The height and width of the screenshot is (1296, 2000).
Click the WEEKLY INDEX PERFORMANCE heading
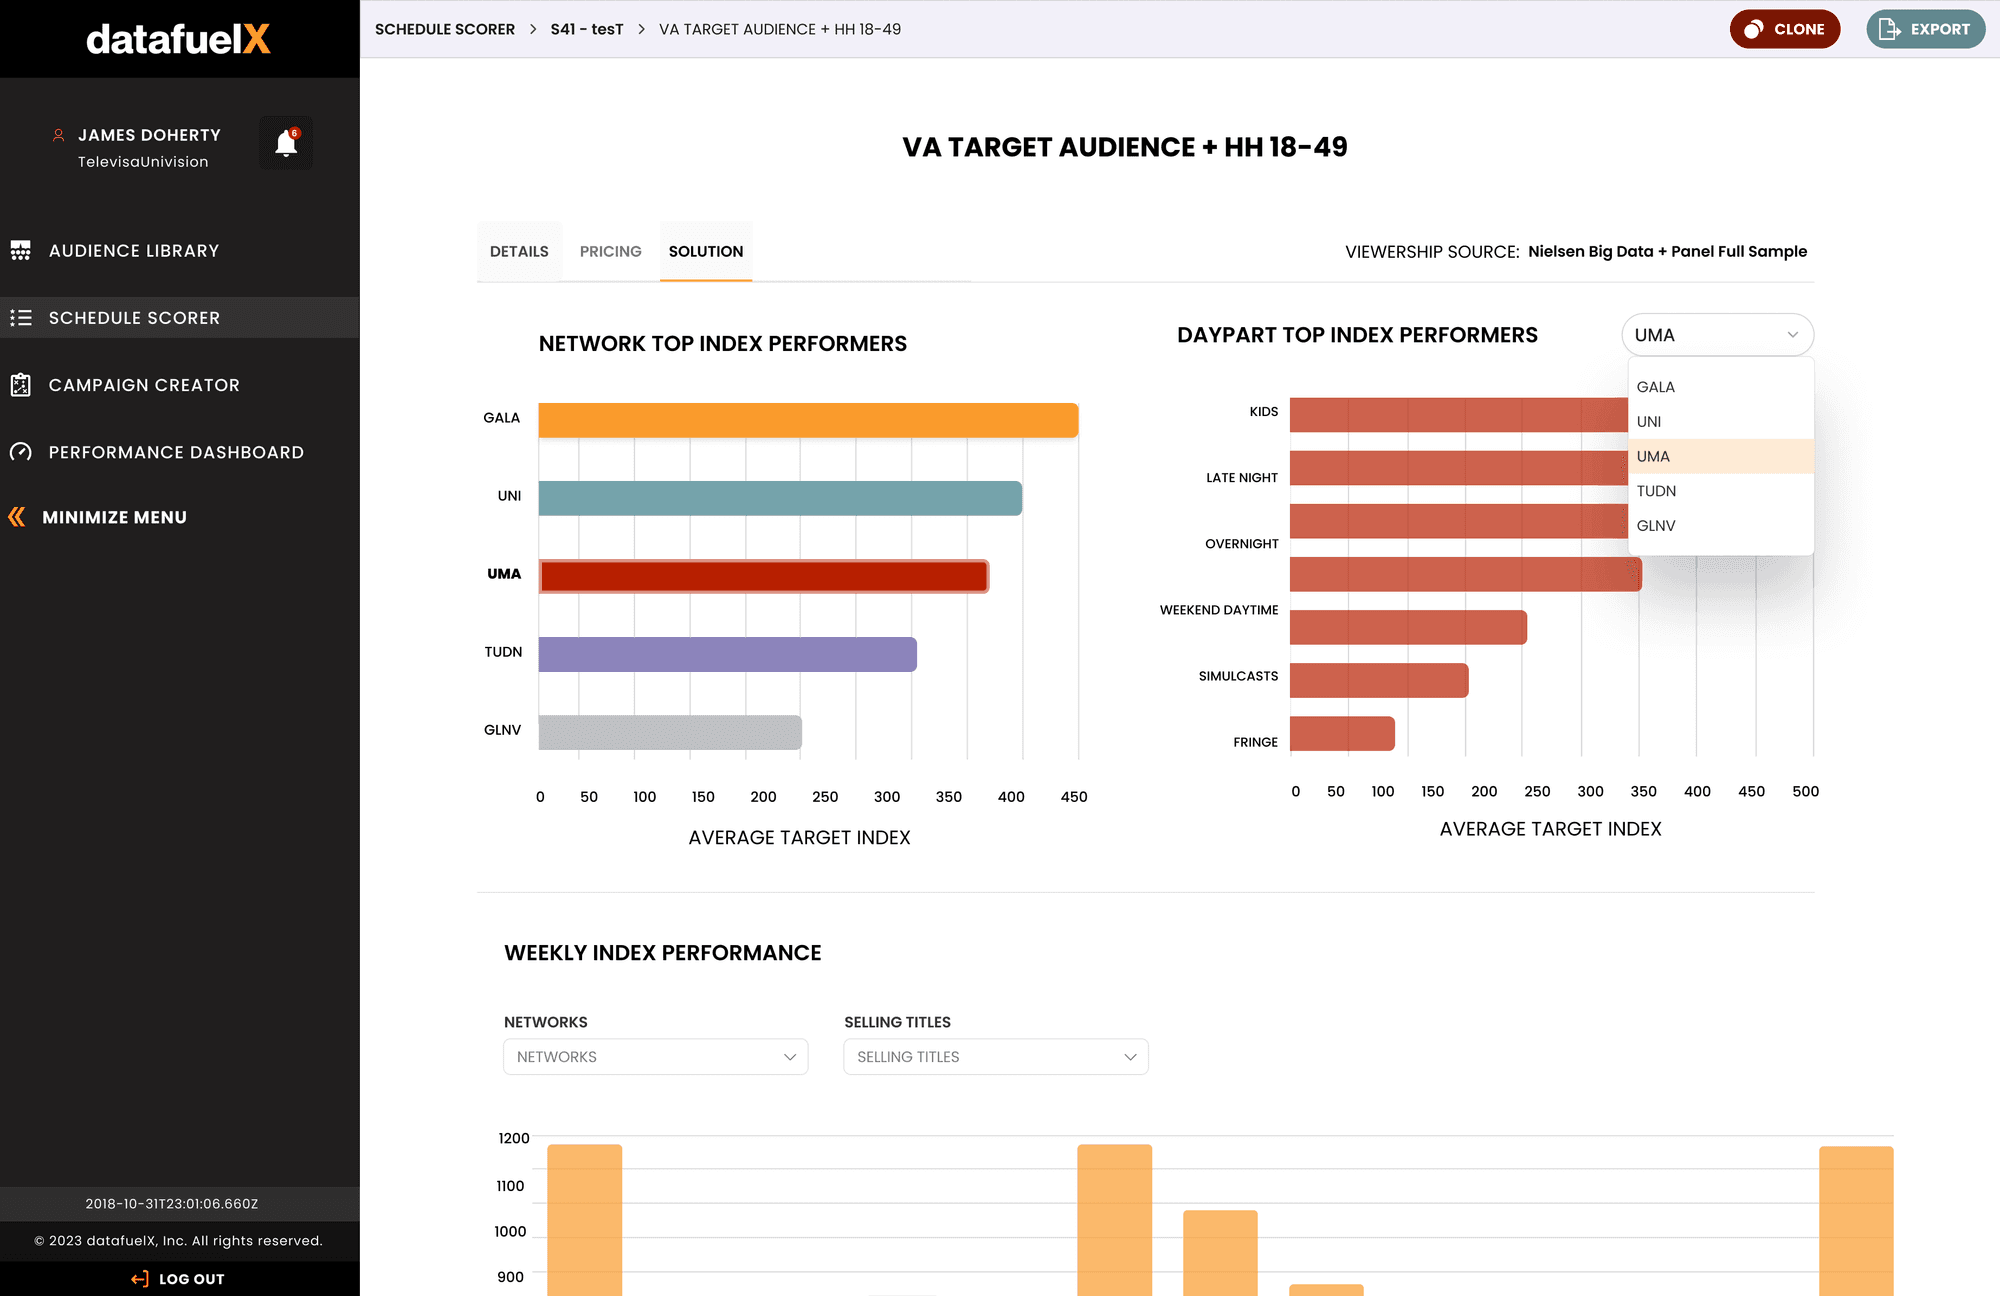click(x=662, y=953)
